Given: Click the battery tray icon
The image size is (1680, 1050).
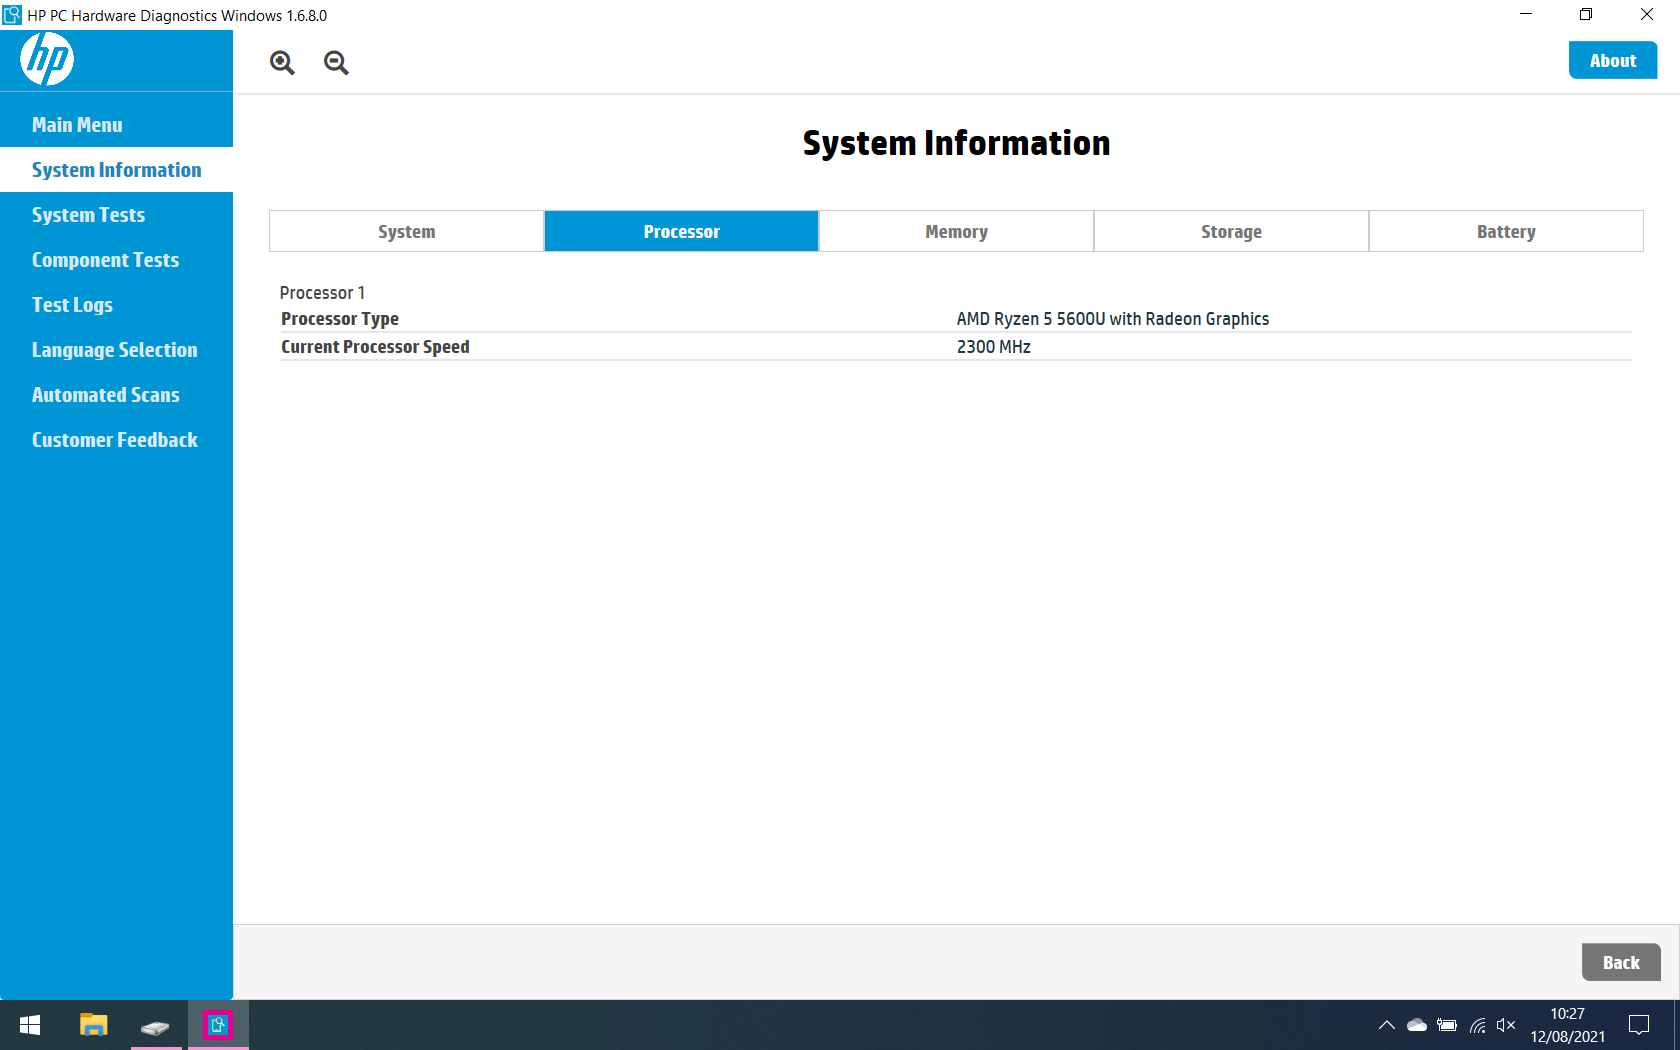Looking at the screenshot, I should pos(1446,1025).
